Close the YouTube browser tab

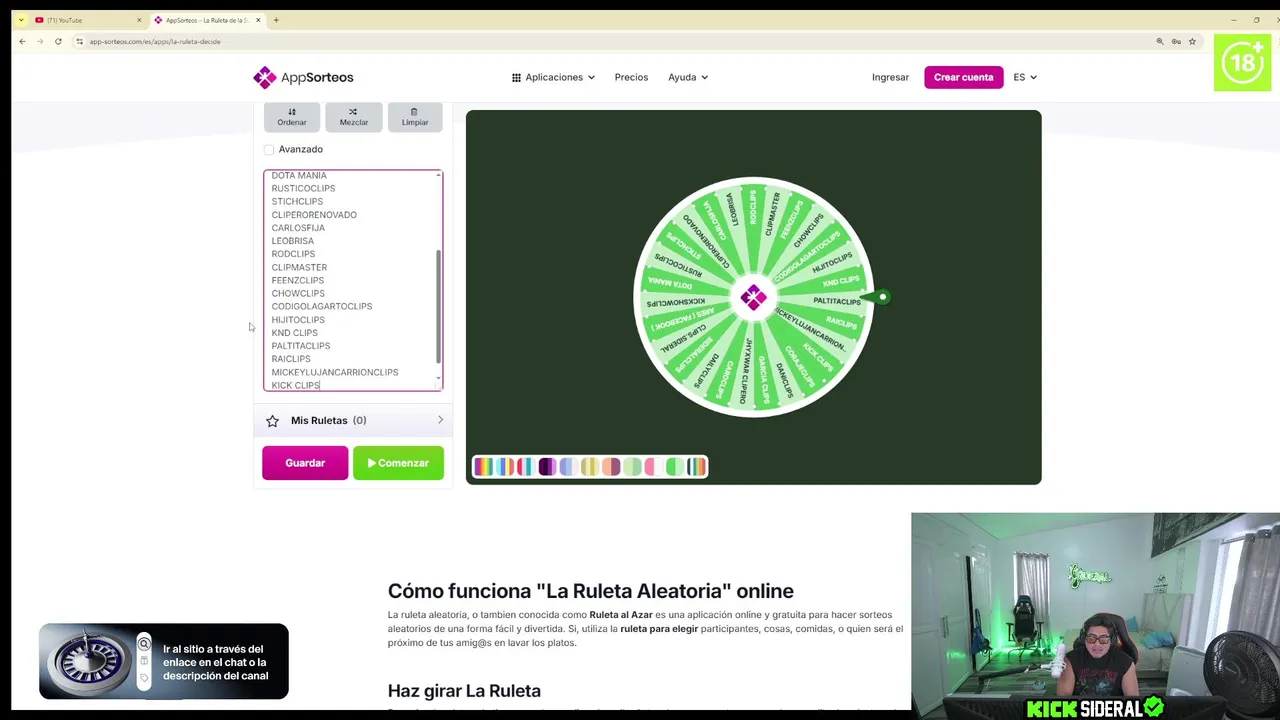(x=139, y=20)
